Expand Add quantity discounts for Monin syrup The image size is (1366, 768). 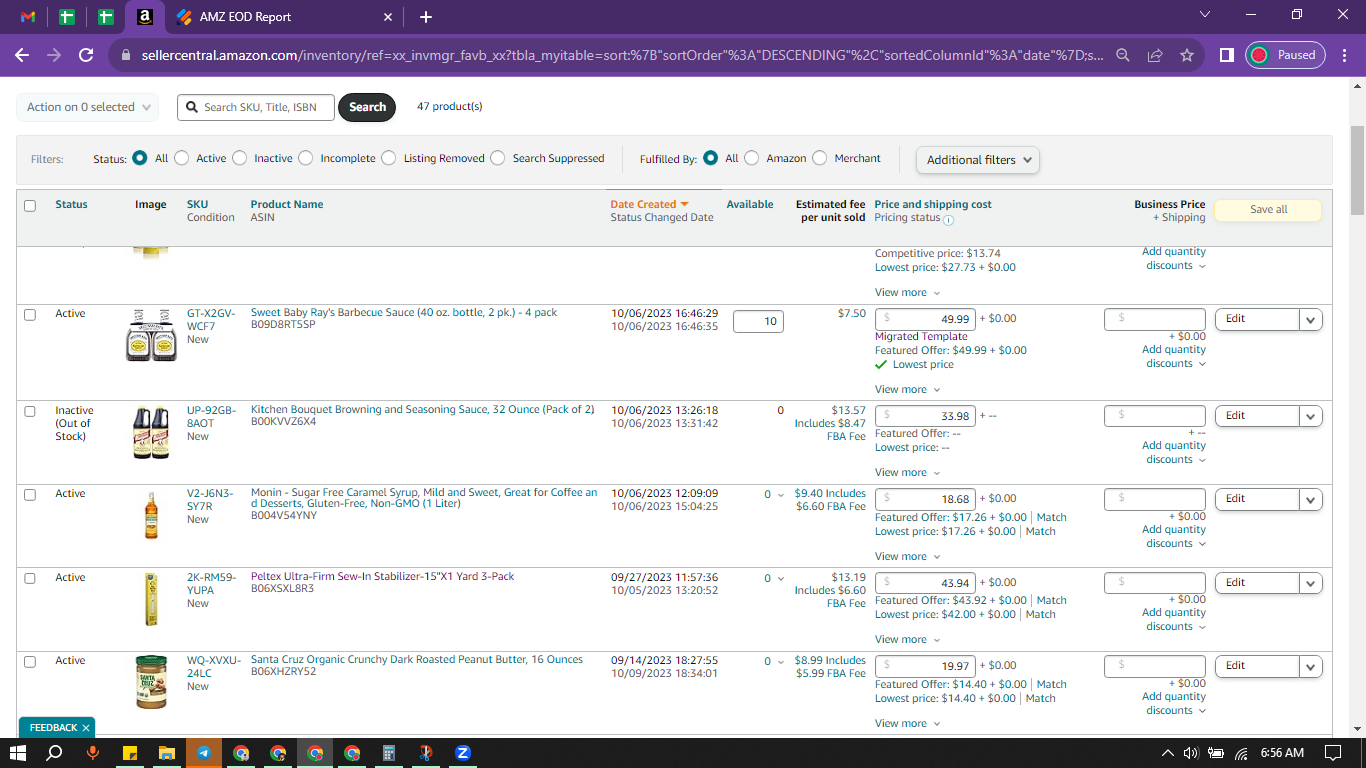click(x=1173, y=537)
